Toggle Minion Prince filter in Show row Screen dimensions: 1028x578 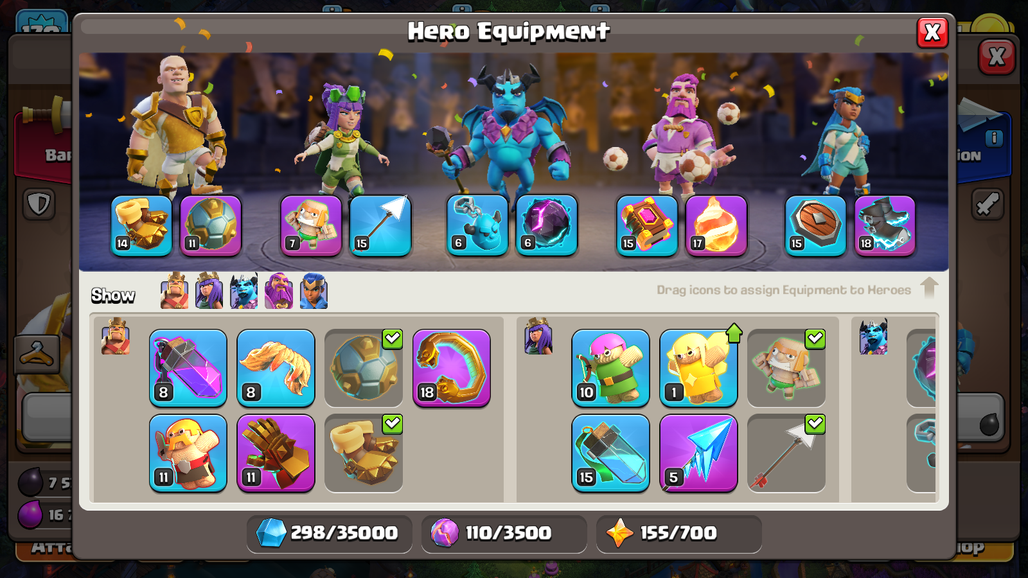[x=244, y=291]
